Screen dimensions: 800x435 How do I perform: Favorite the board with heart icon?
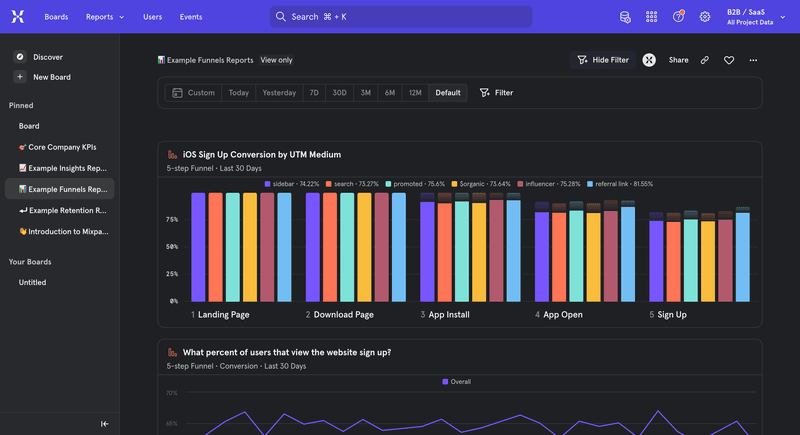tap(729, 60)
